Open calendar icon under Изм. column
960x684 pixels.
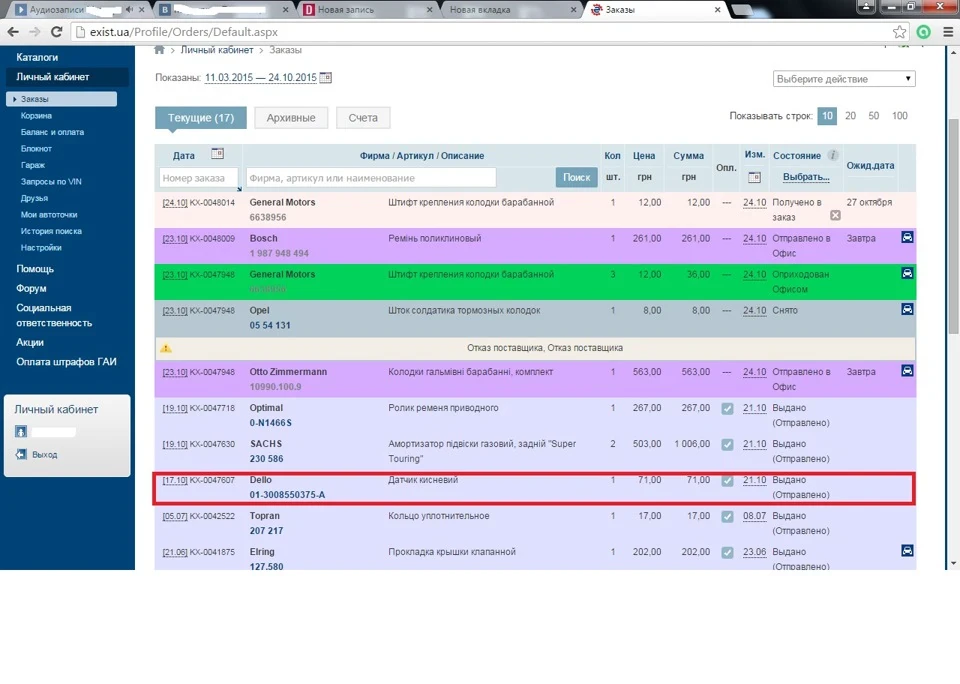pos(754,177)
